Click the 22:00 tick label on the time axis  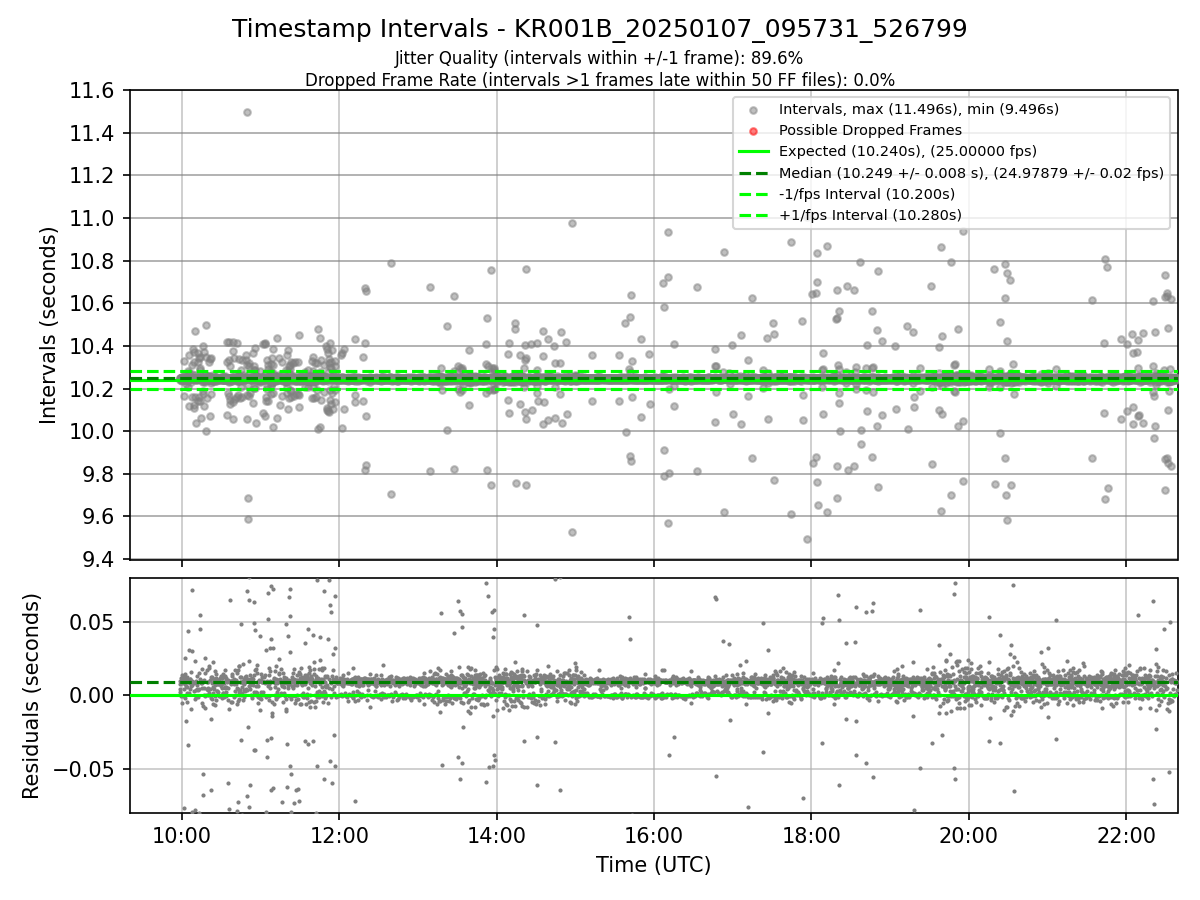[x=1126, y=835]
